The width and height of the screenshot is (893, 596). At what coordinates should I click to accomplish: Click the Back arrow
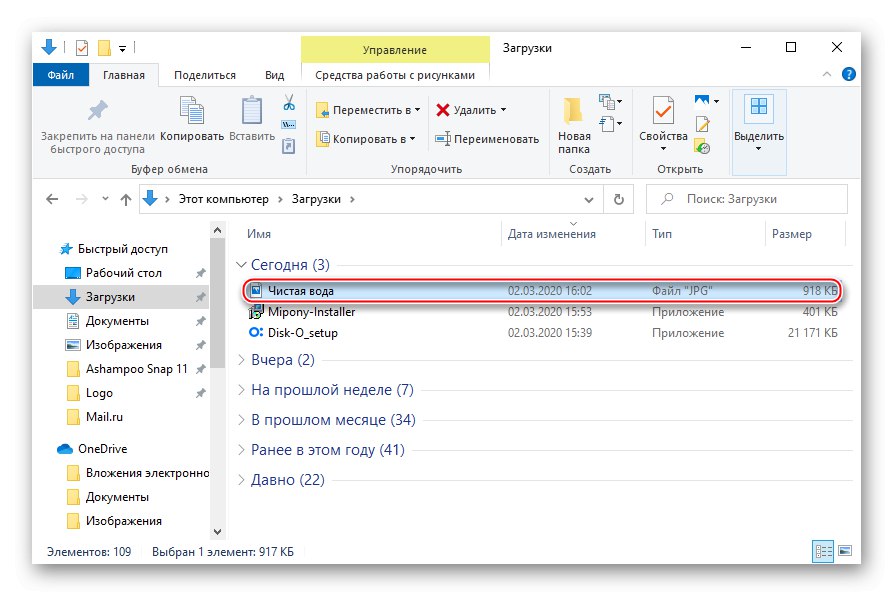click(52, 199)
